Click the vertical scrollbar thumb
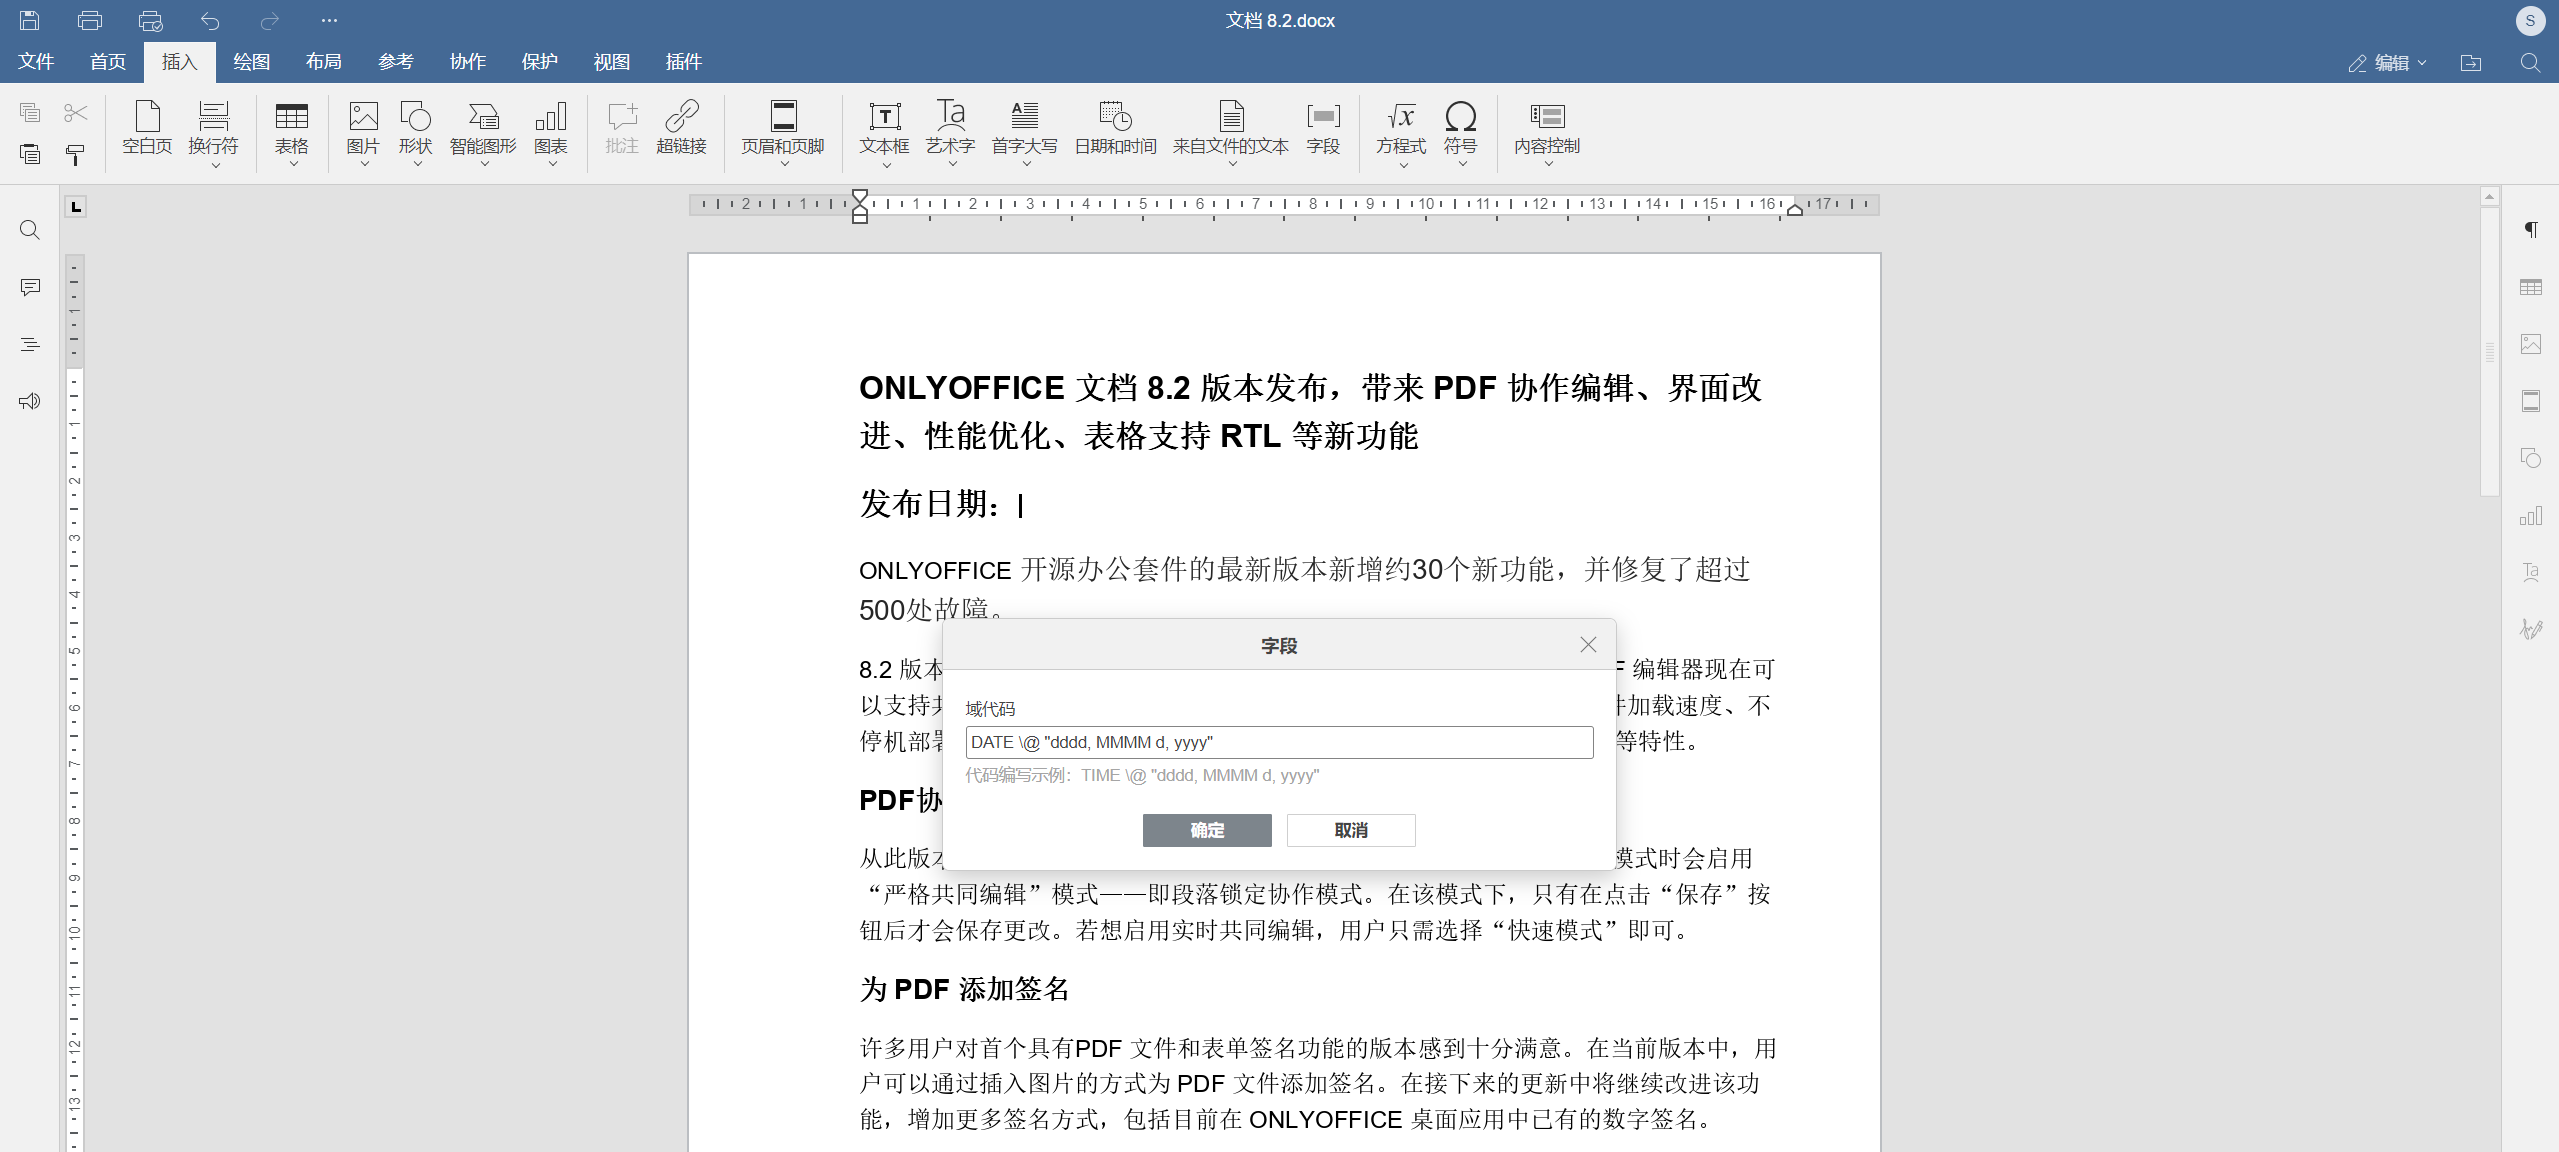Viewport: 2559px width, 1152px height. (x=2489, y=350)
